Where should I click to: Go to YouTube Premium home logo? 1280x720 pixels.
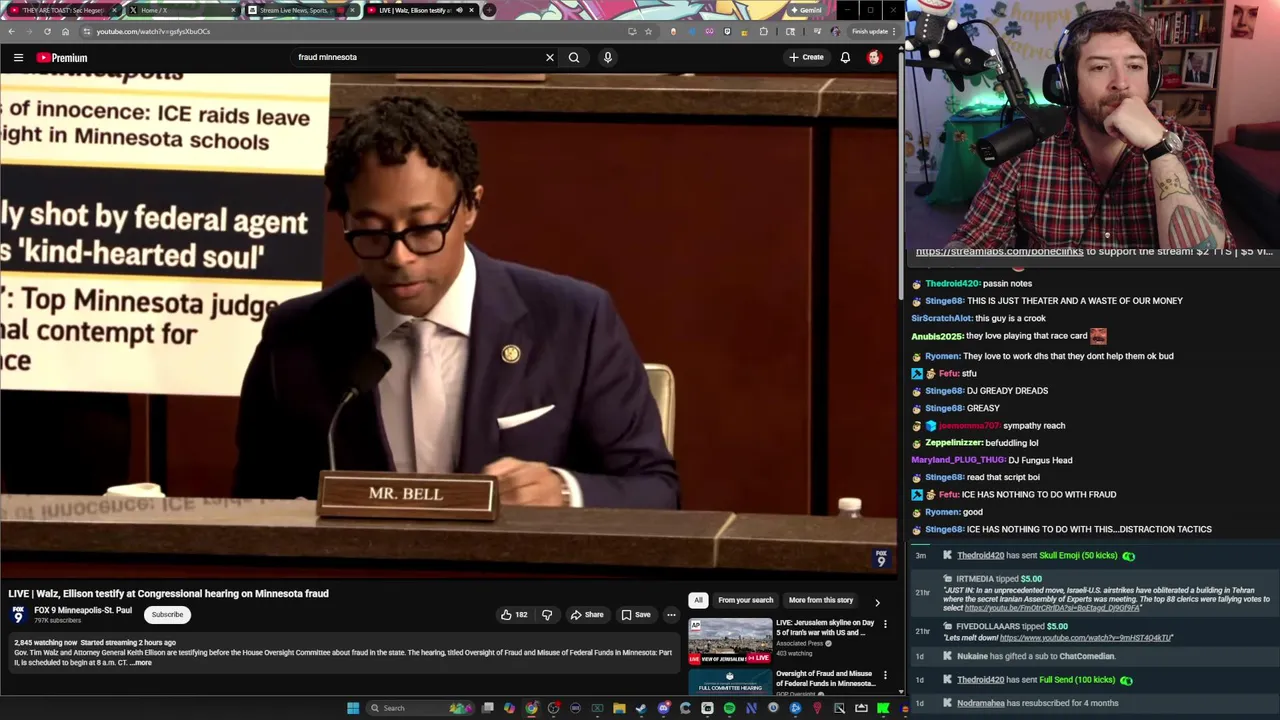click(62, 57)
